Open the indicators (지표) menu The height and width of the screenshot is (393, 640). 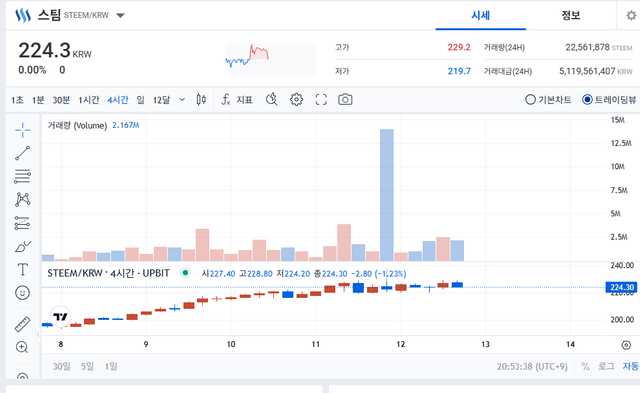(237, 100)
